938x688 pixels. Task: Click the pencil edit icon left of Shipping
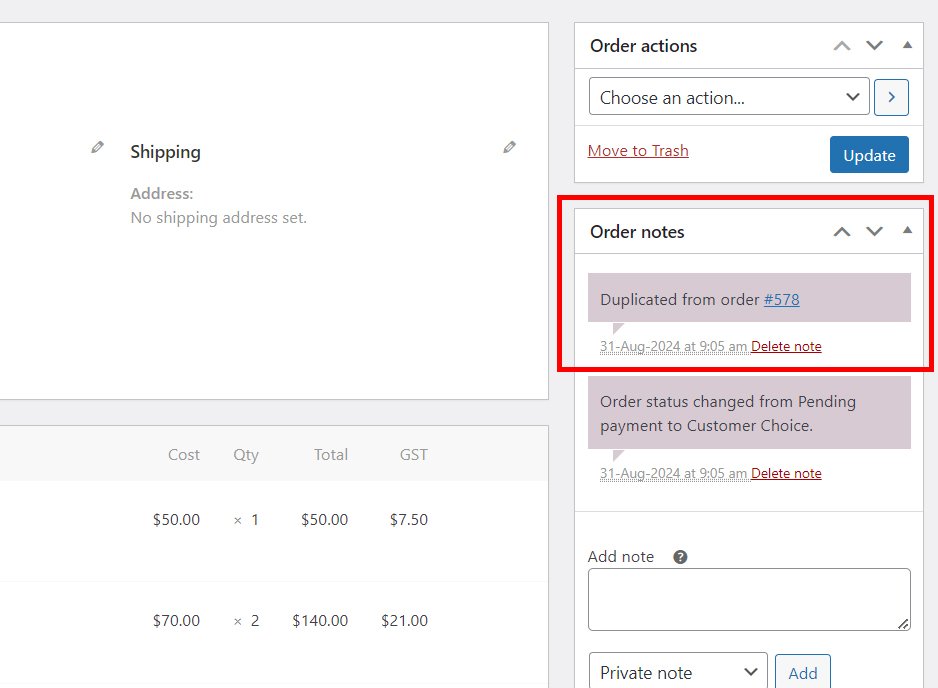coord(98,147)
